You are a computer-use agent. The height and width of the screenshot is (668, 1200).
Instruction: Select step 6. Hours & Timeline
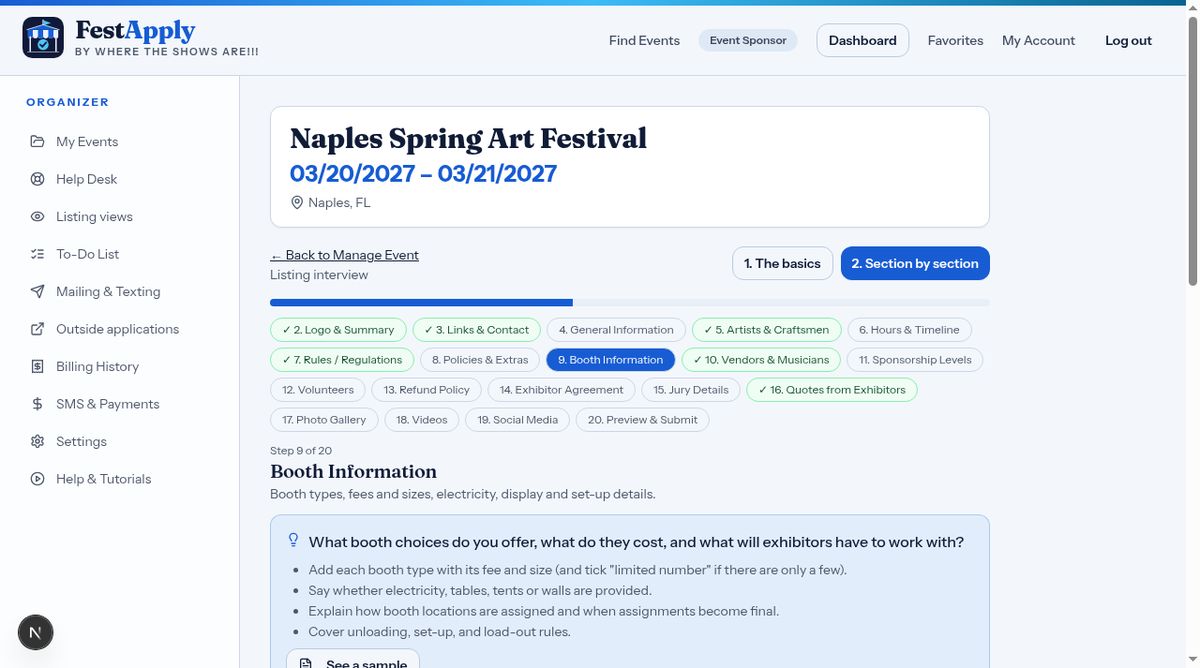pyautogui.click(x=909, y=330)
